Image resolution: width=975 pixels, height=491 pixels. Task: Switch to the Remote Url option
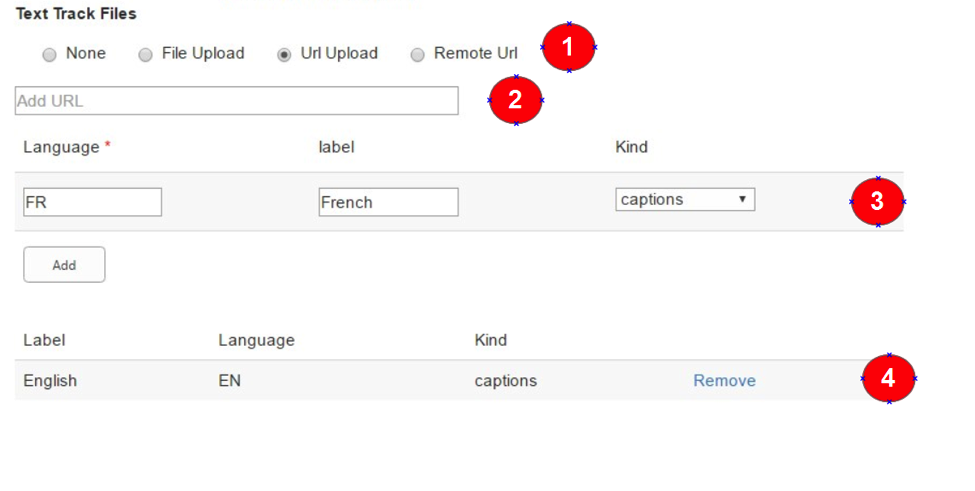tap(418, 54)
